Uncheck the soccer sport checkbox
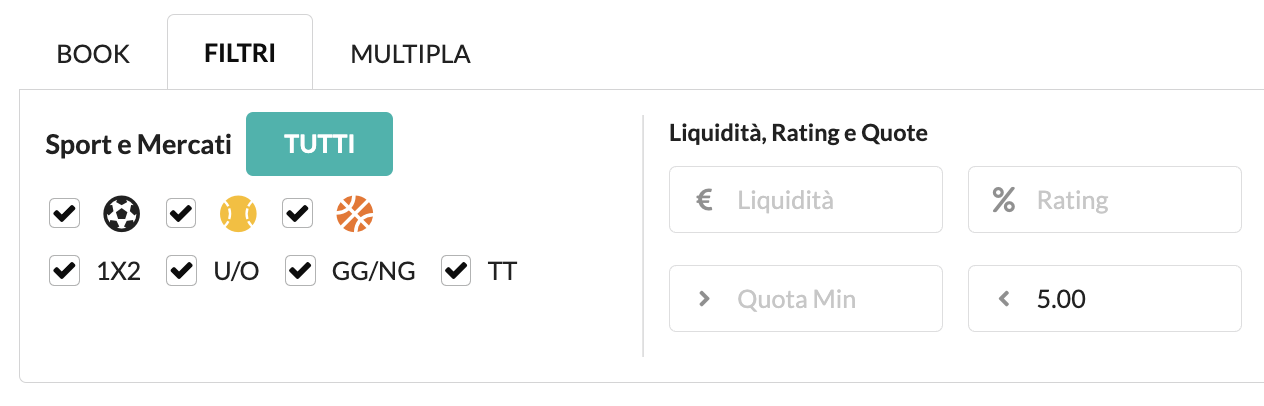Viewport: 1264px width, 406px height. (64, 213)
